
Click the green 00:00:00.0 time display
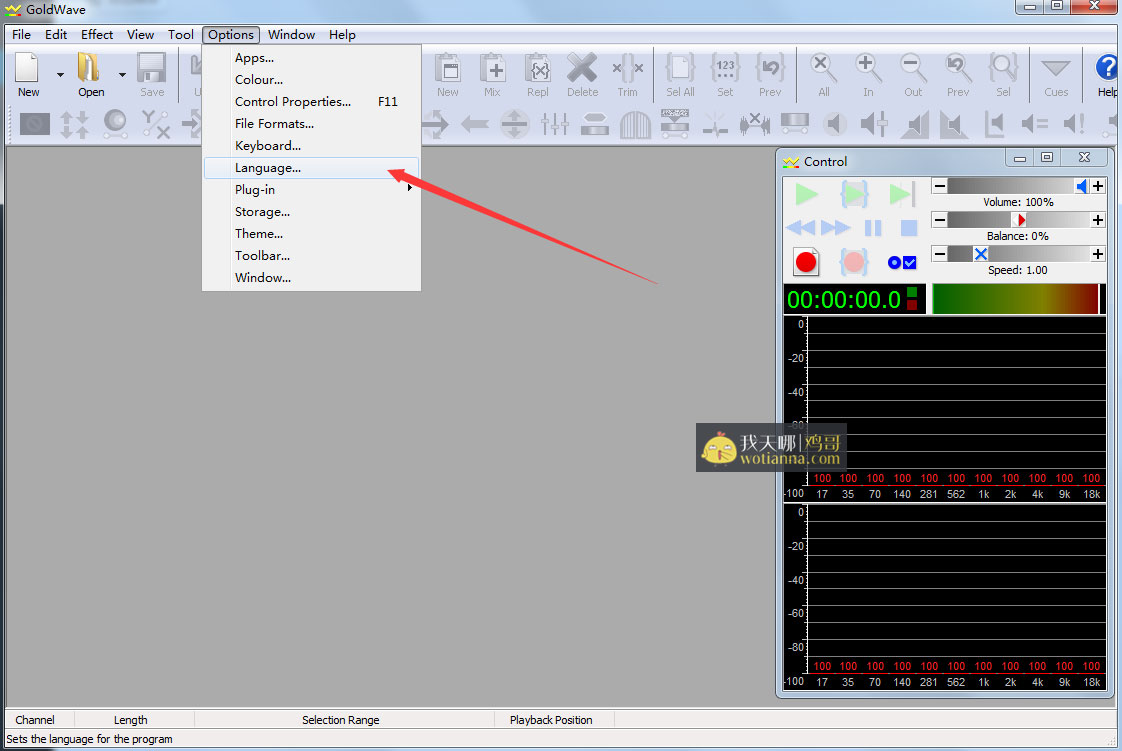pyautogui.click(x=854, y=299)
